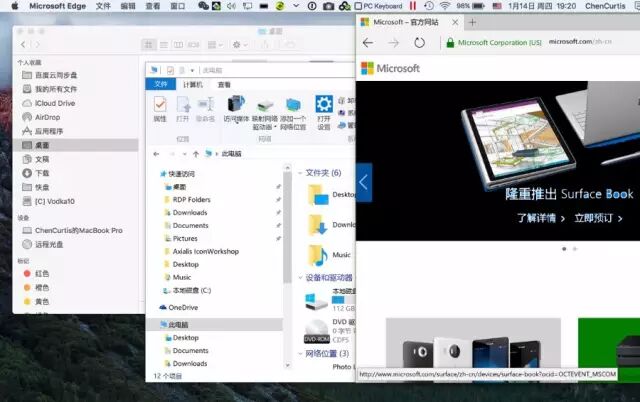Viewport: 640px width, 402px height.
Task: Open a new tab in Edge
Action: pyautogui.click(x=472, y=22)
